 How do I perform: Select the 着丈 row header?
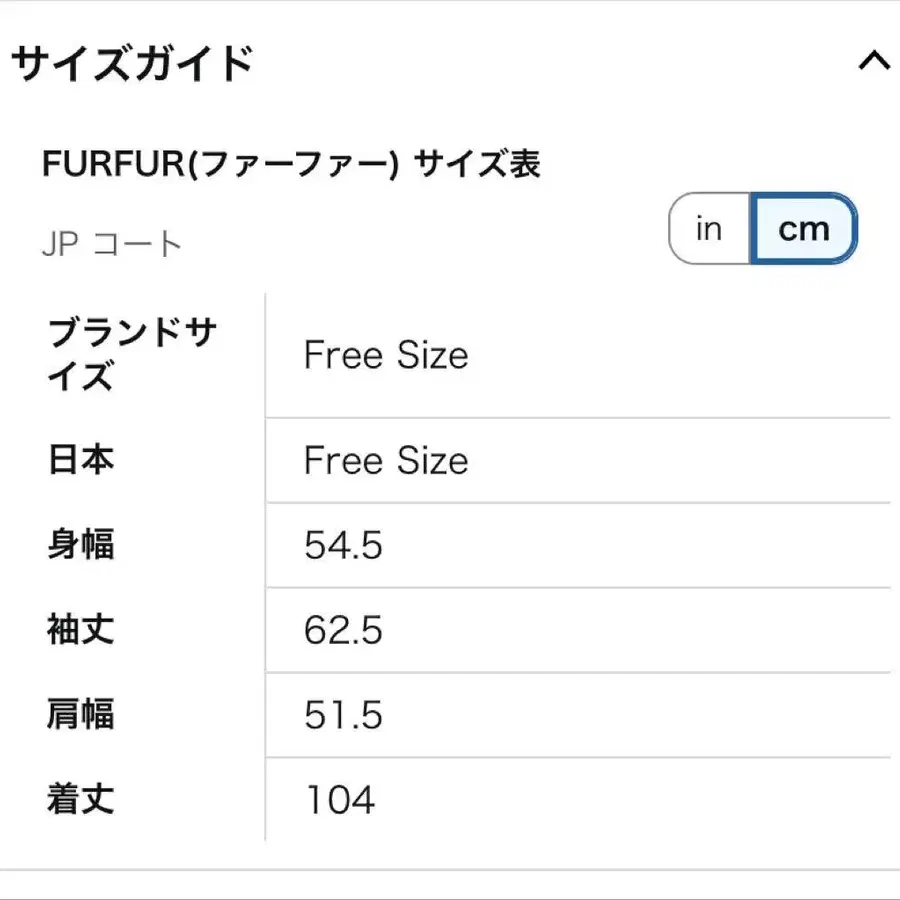pos(81,800)
